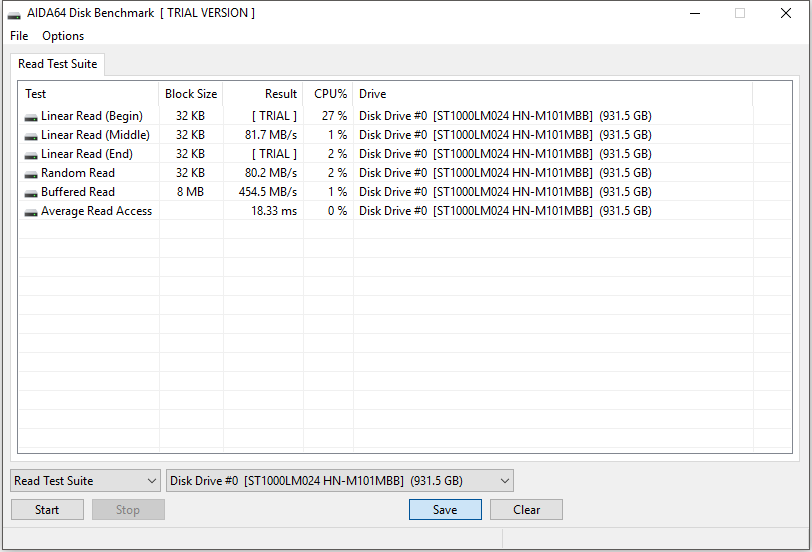The image size is (812, 552).
Task: Sort by the Result column header
Action: [263, 94]
